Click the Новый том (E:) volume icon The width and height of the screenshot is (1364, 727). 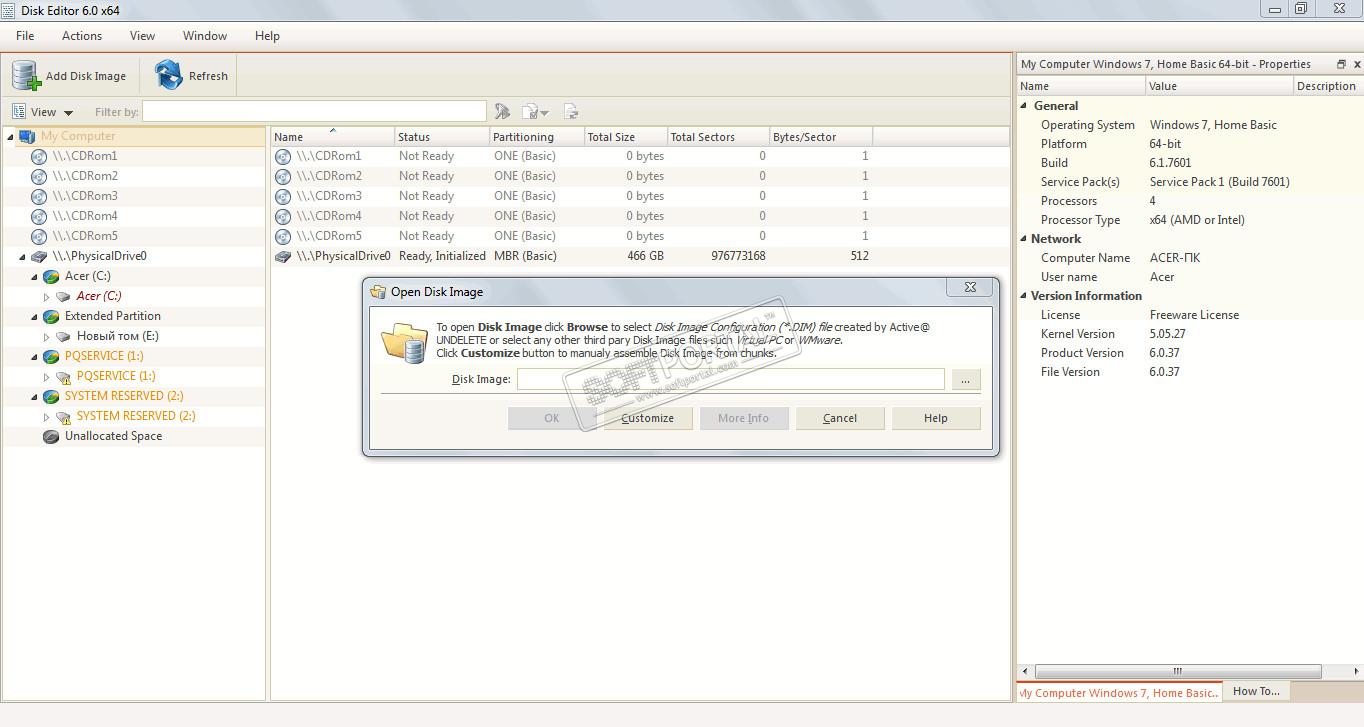[x=63, y=336]
